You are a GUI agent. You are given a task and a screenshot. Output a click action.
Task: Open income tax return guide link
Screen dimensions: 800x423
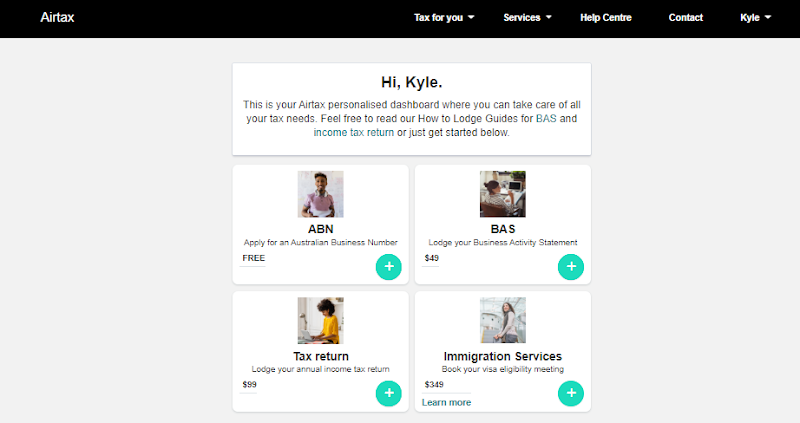354,133
